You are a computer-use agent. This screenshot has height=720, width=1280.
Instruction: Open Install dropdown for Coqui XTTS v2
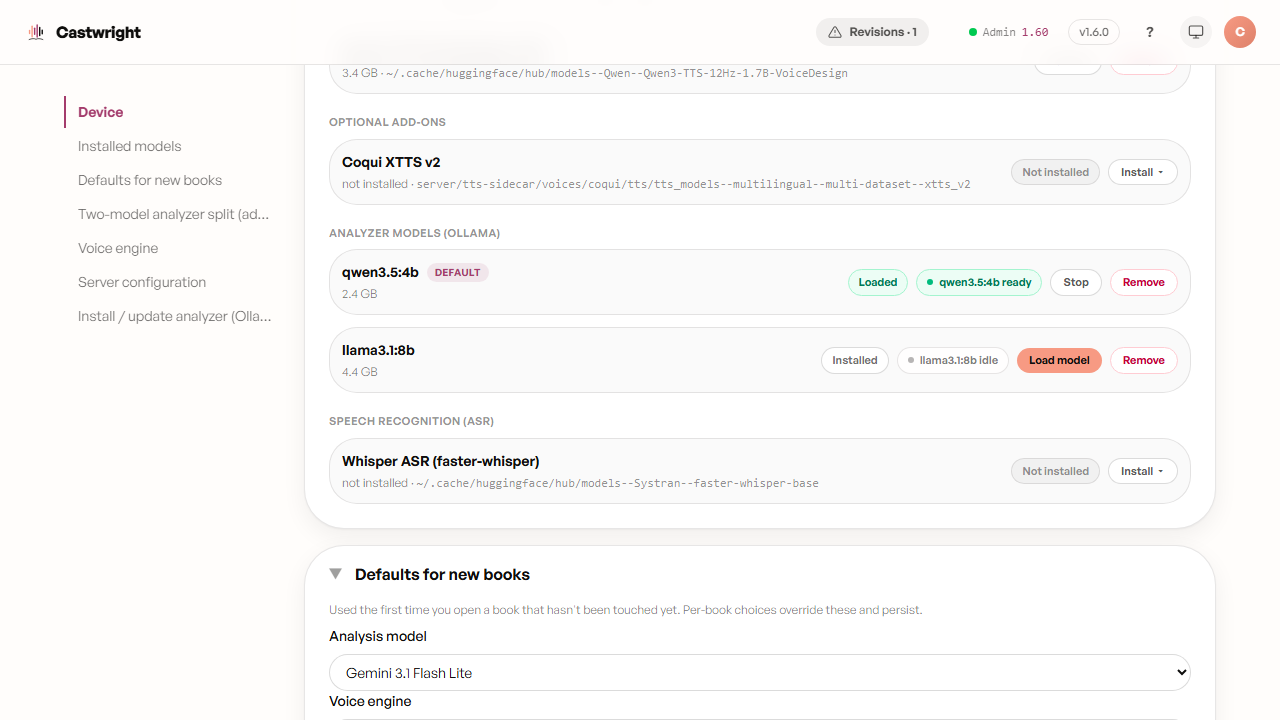(1142, 172)
